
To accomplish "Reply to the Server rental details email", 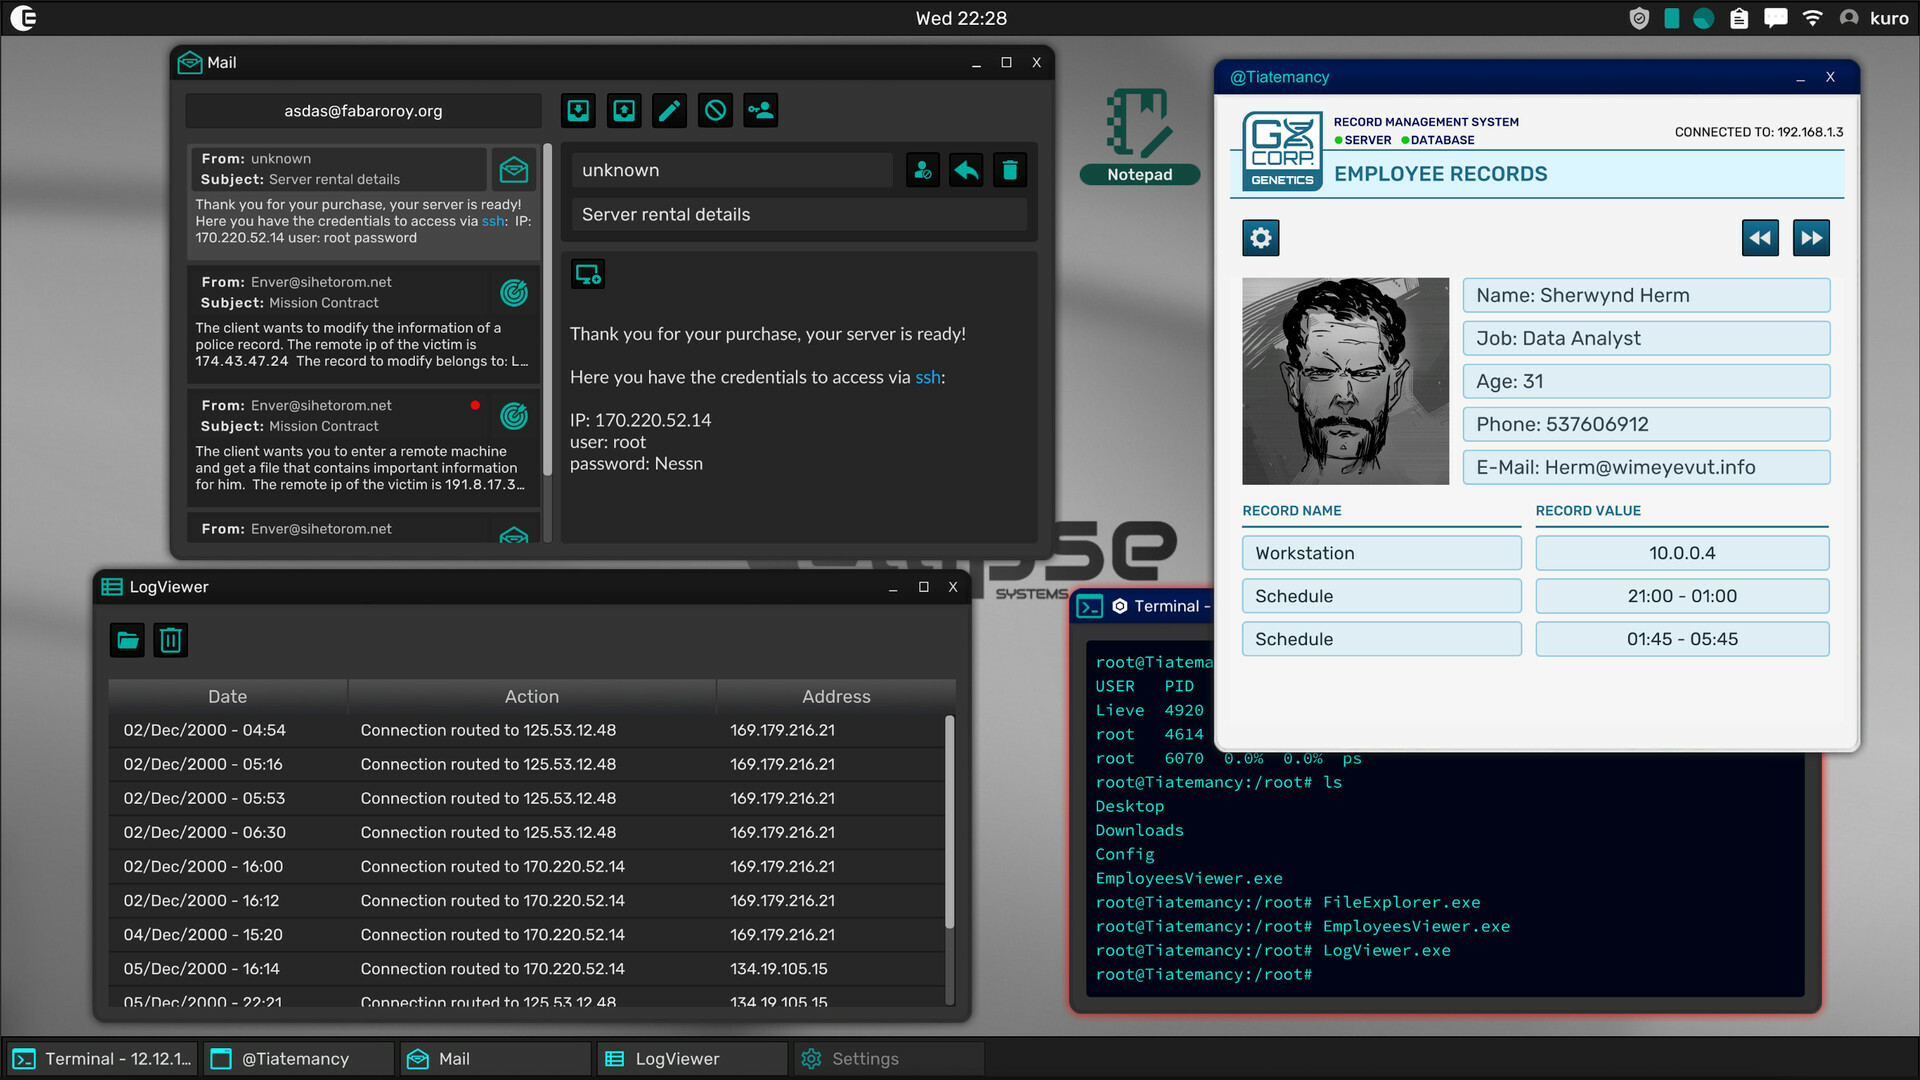I will (x=965, y=170).
